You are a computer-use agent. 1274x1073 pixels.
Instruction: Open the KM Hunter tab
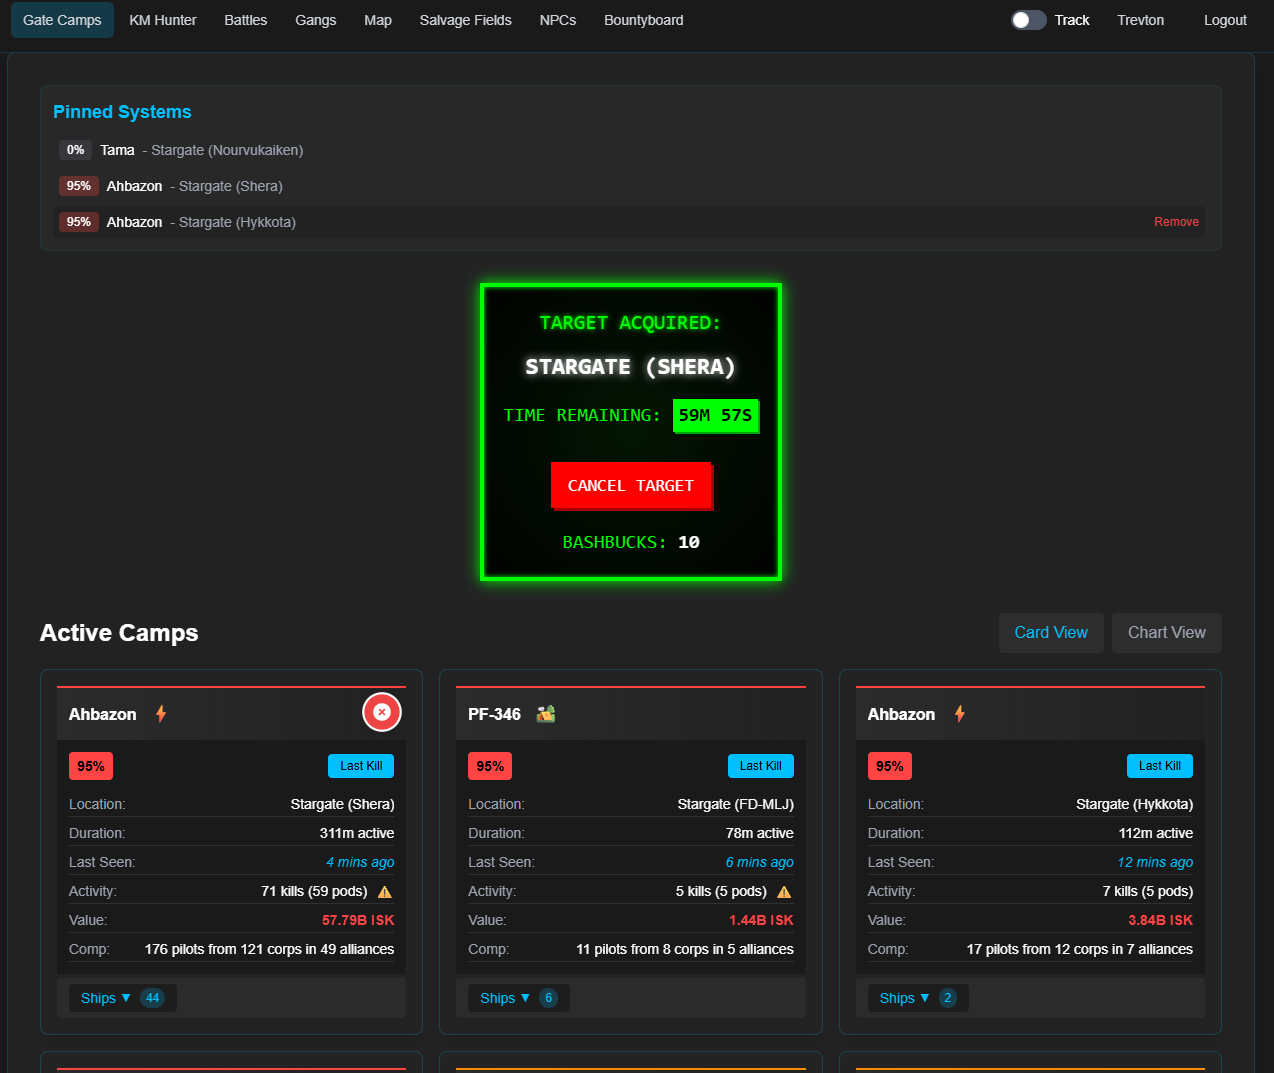(163, 20)
